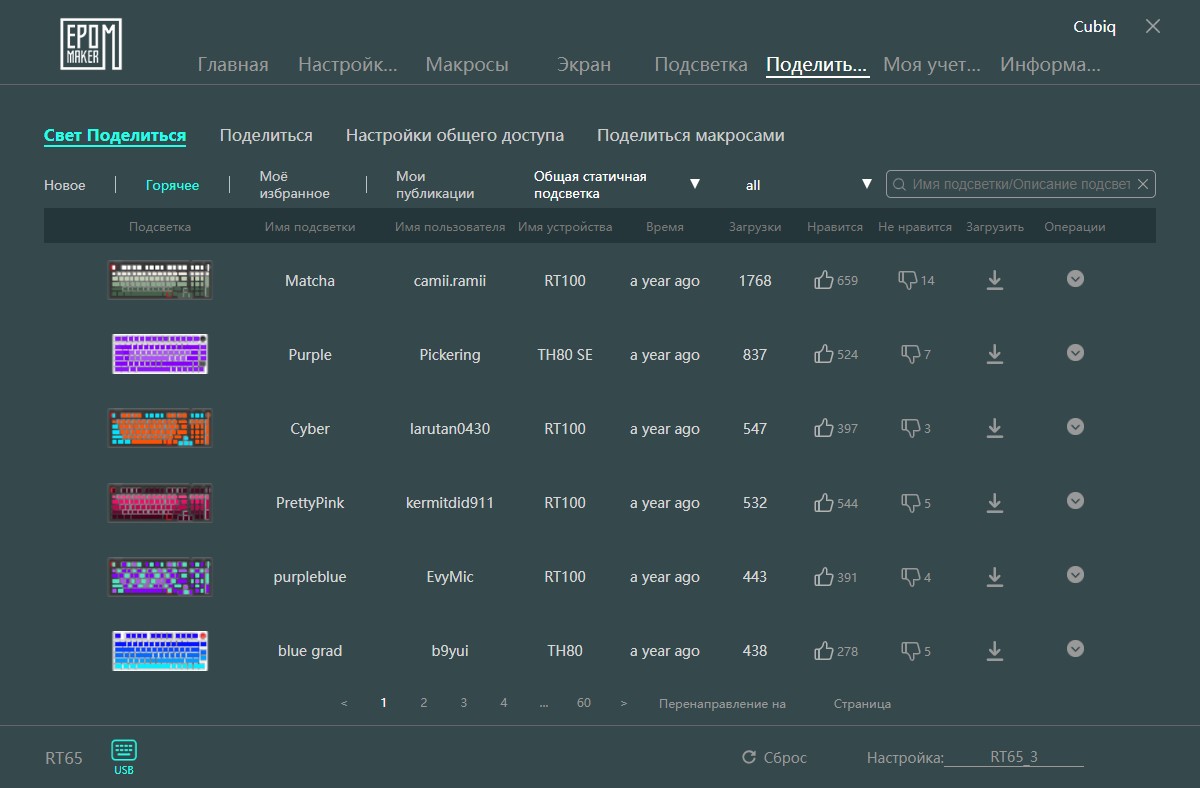
Task: Open the Макросы tab
Action: point(467,65)
